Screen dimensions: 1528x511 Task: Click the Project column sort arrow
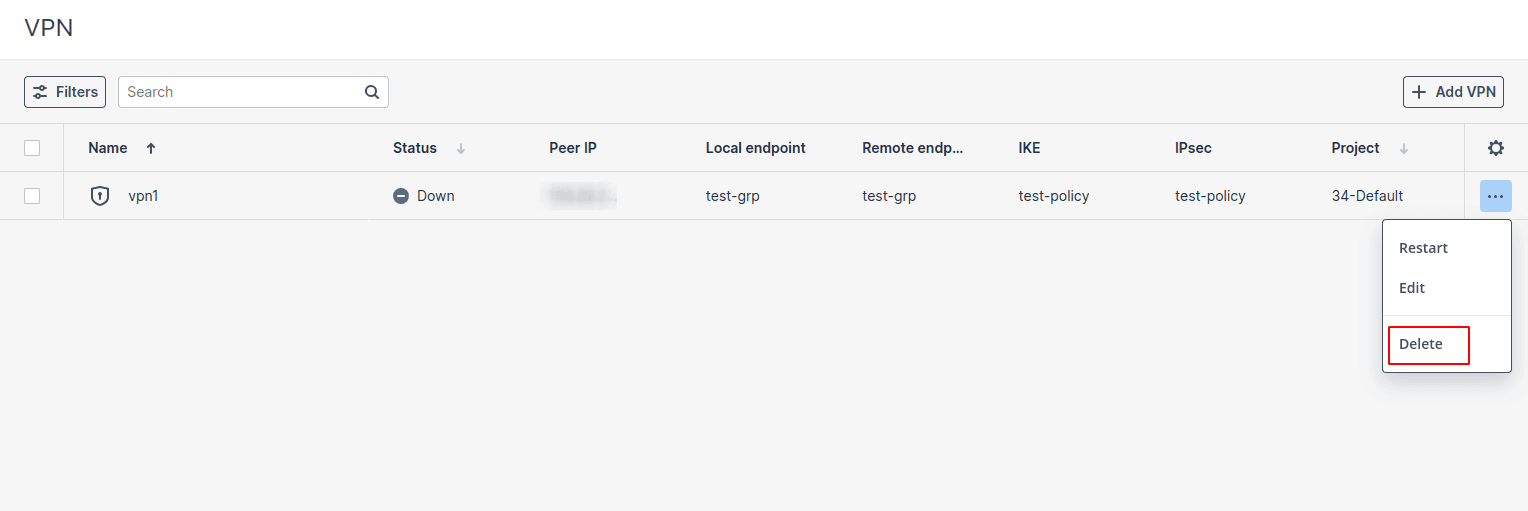pos(1404,149)
